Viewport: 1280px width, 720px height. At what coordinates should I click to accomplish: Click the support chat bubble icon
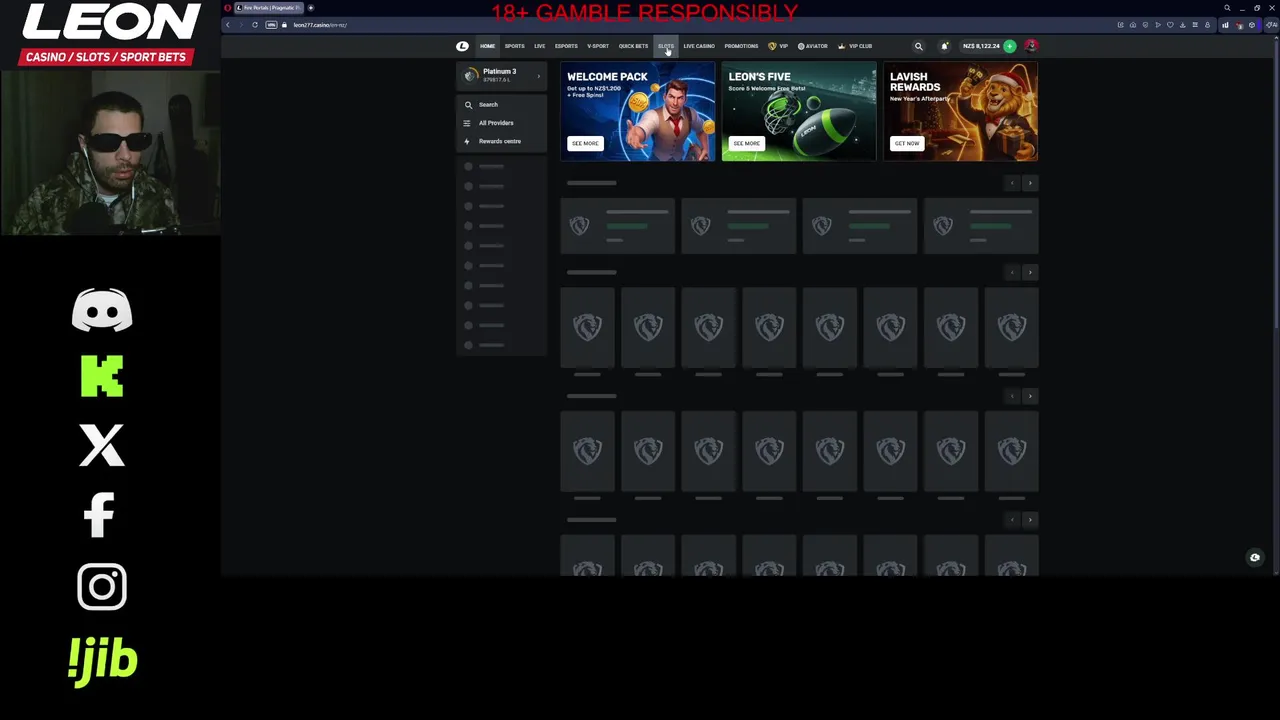[x=1254, y=558]
